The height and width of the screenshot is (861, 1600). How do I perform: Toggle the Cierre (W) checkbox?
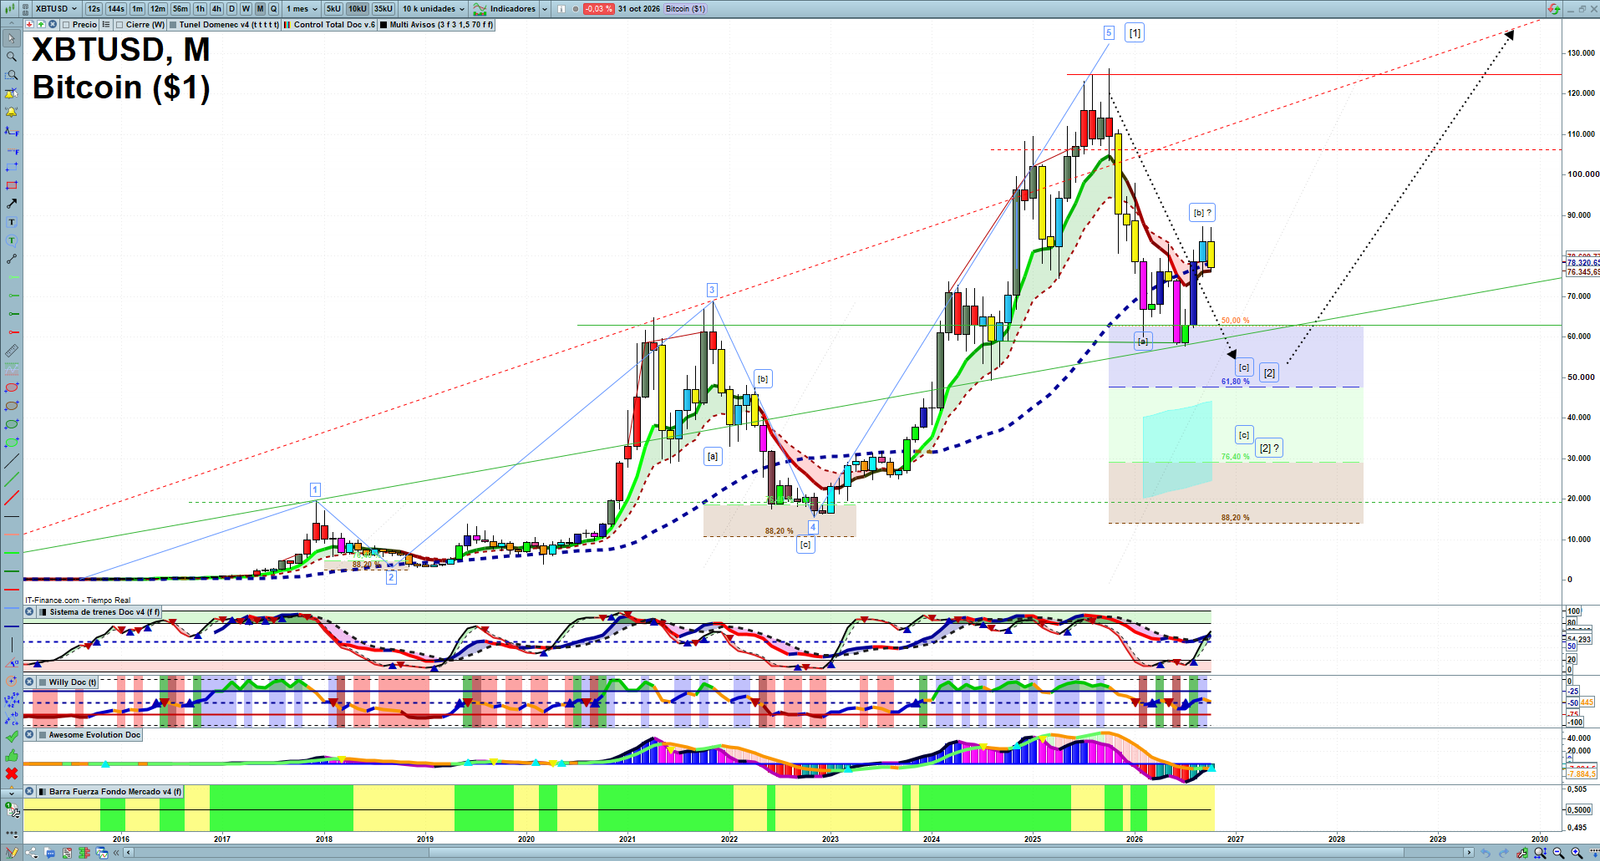(120, 25)
